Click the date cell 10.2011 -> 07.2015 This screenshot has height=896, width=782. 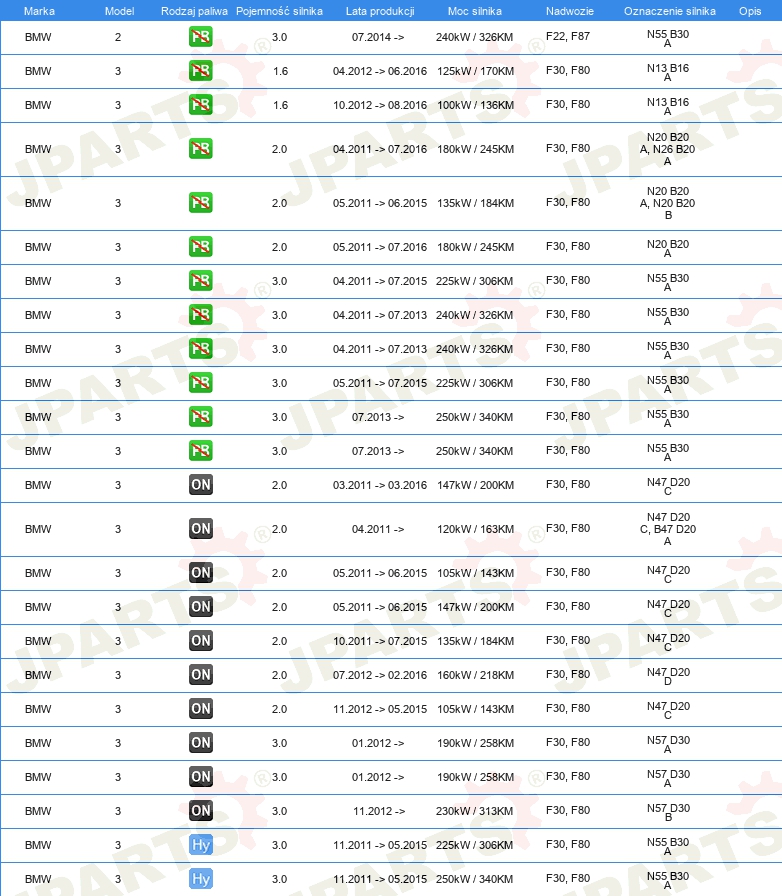380,641
